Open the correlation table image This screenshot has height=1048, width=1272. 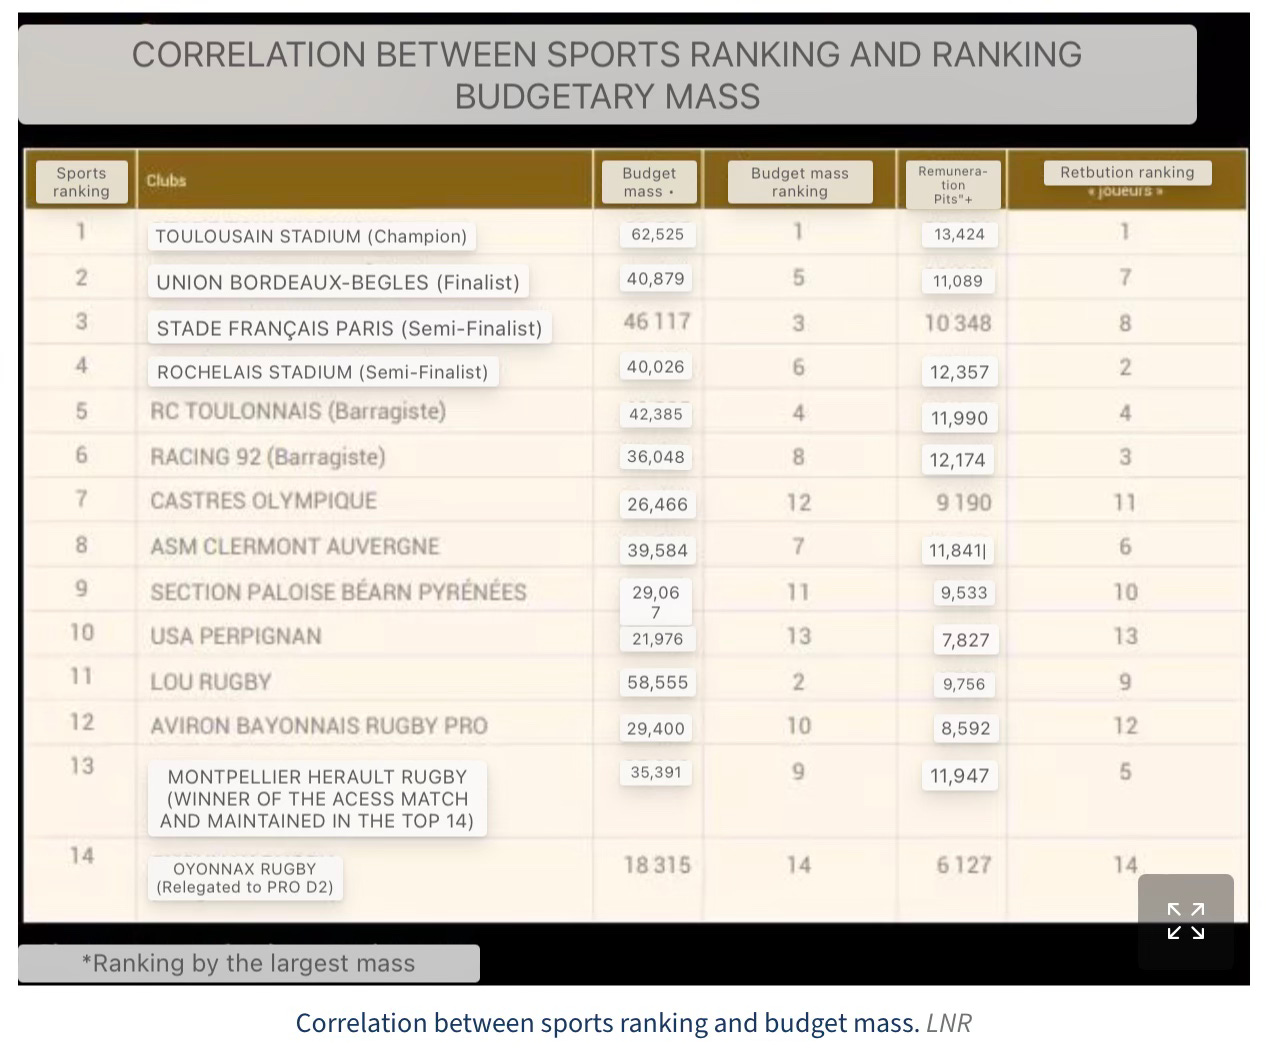[634, 498]
